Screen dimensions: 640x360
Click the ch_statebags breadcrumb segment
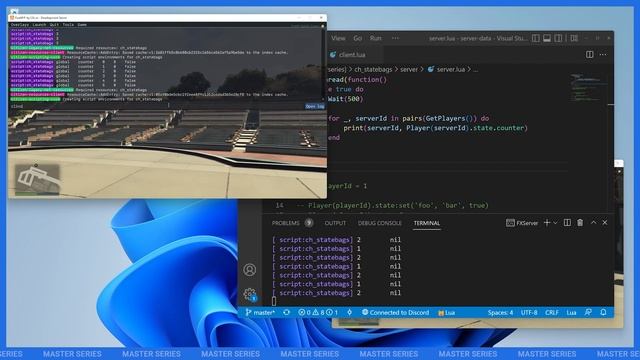(373, 69)
